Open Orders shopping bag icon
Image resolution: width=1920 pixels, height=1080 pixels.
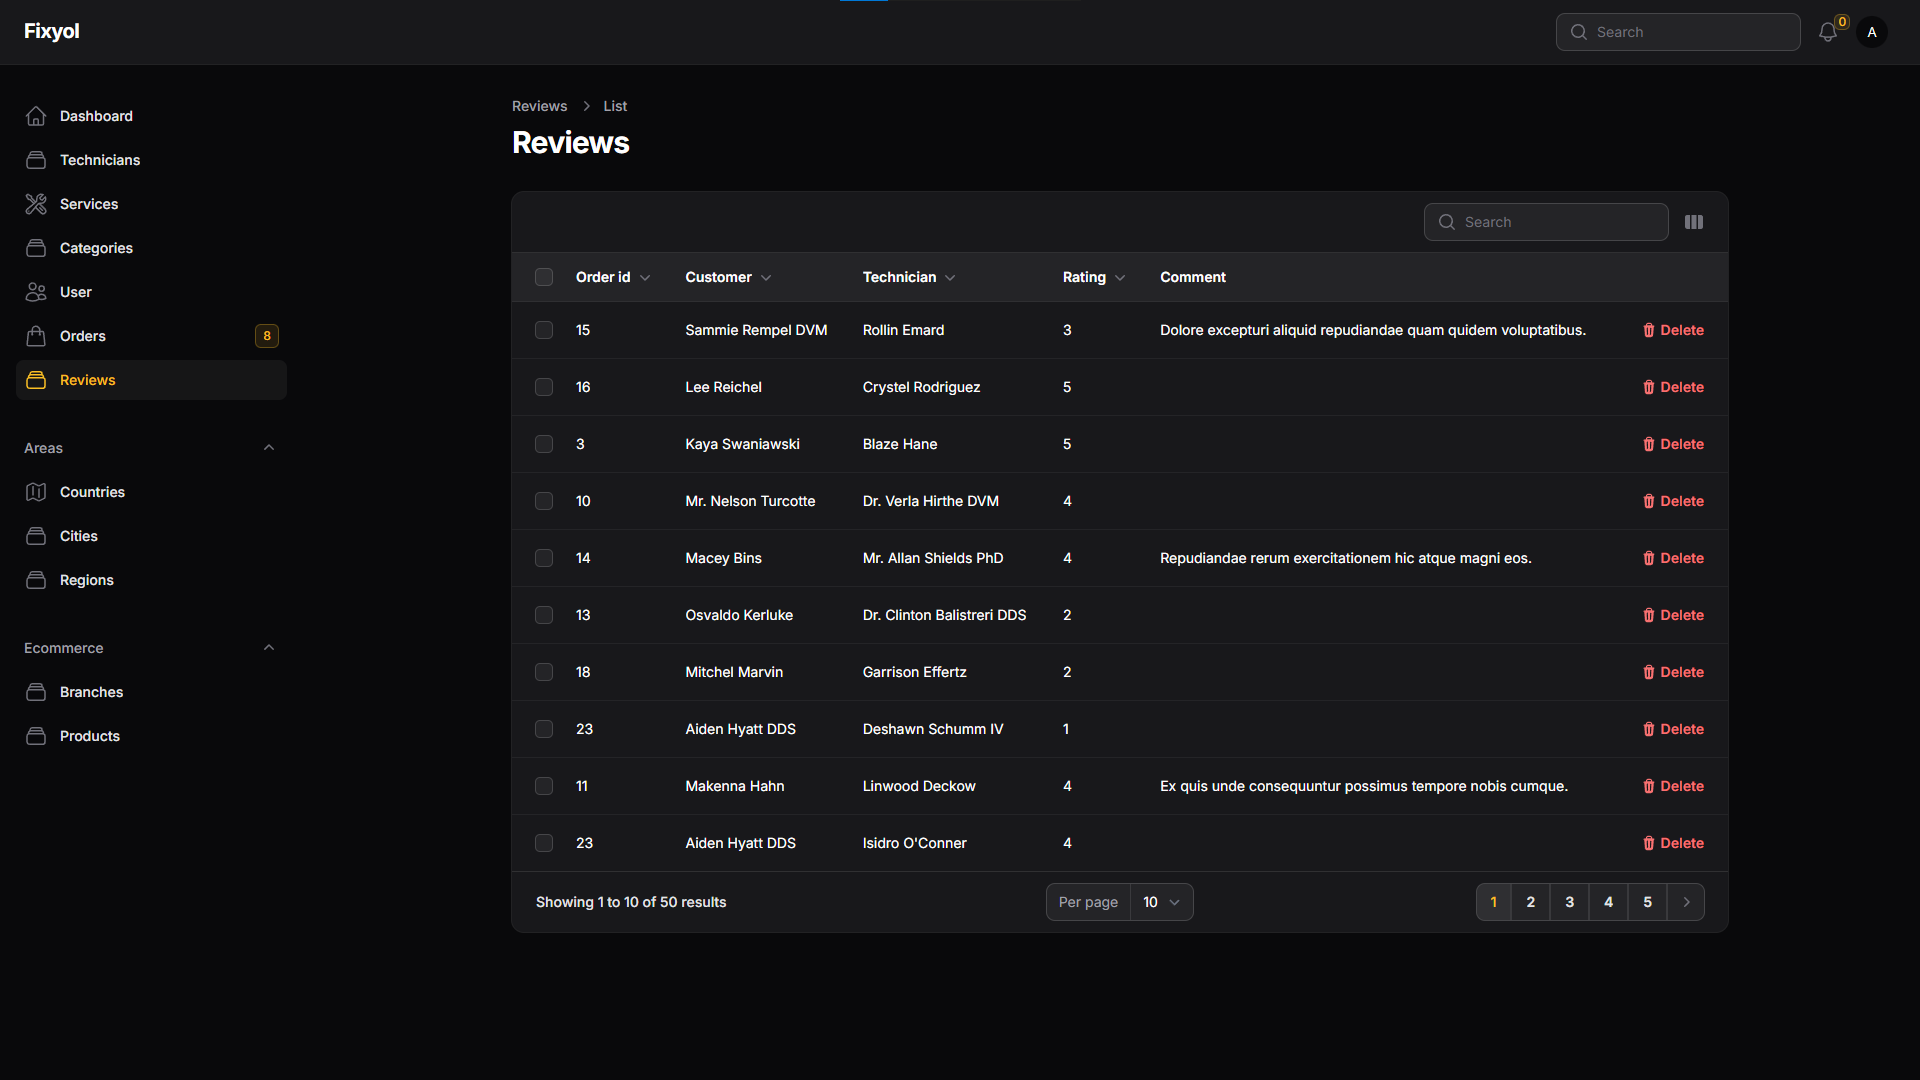click(x=36, y=336)
